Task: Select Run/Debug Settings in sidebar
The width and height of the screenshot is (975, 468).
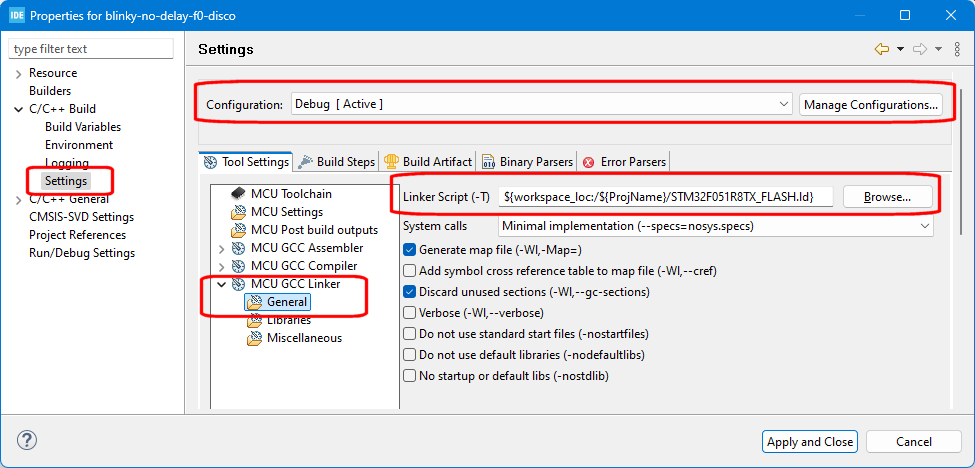Action: point(82,253)
